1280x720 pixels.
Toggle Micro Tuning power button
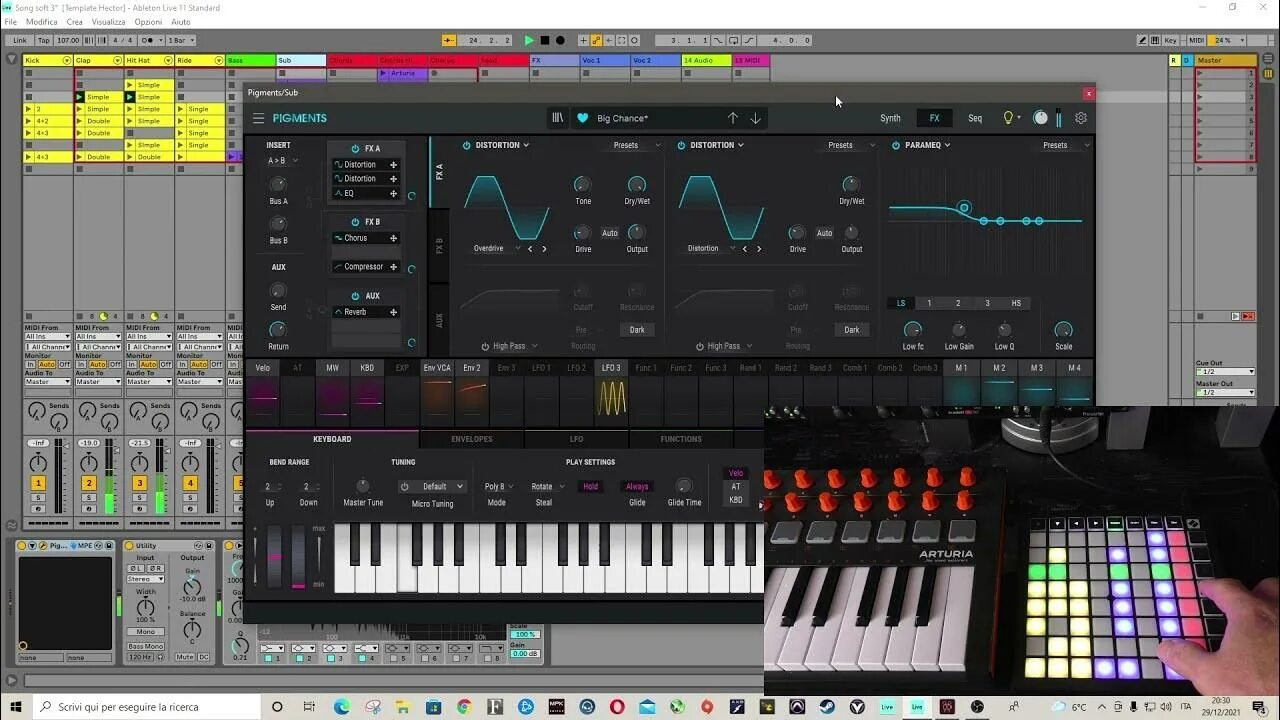tap(405, 487)
